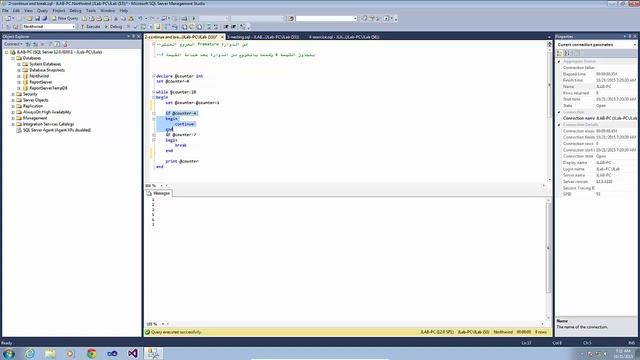
Task: Open the Help menu
Action: [124, 11]
